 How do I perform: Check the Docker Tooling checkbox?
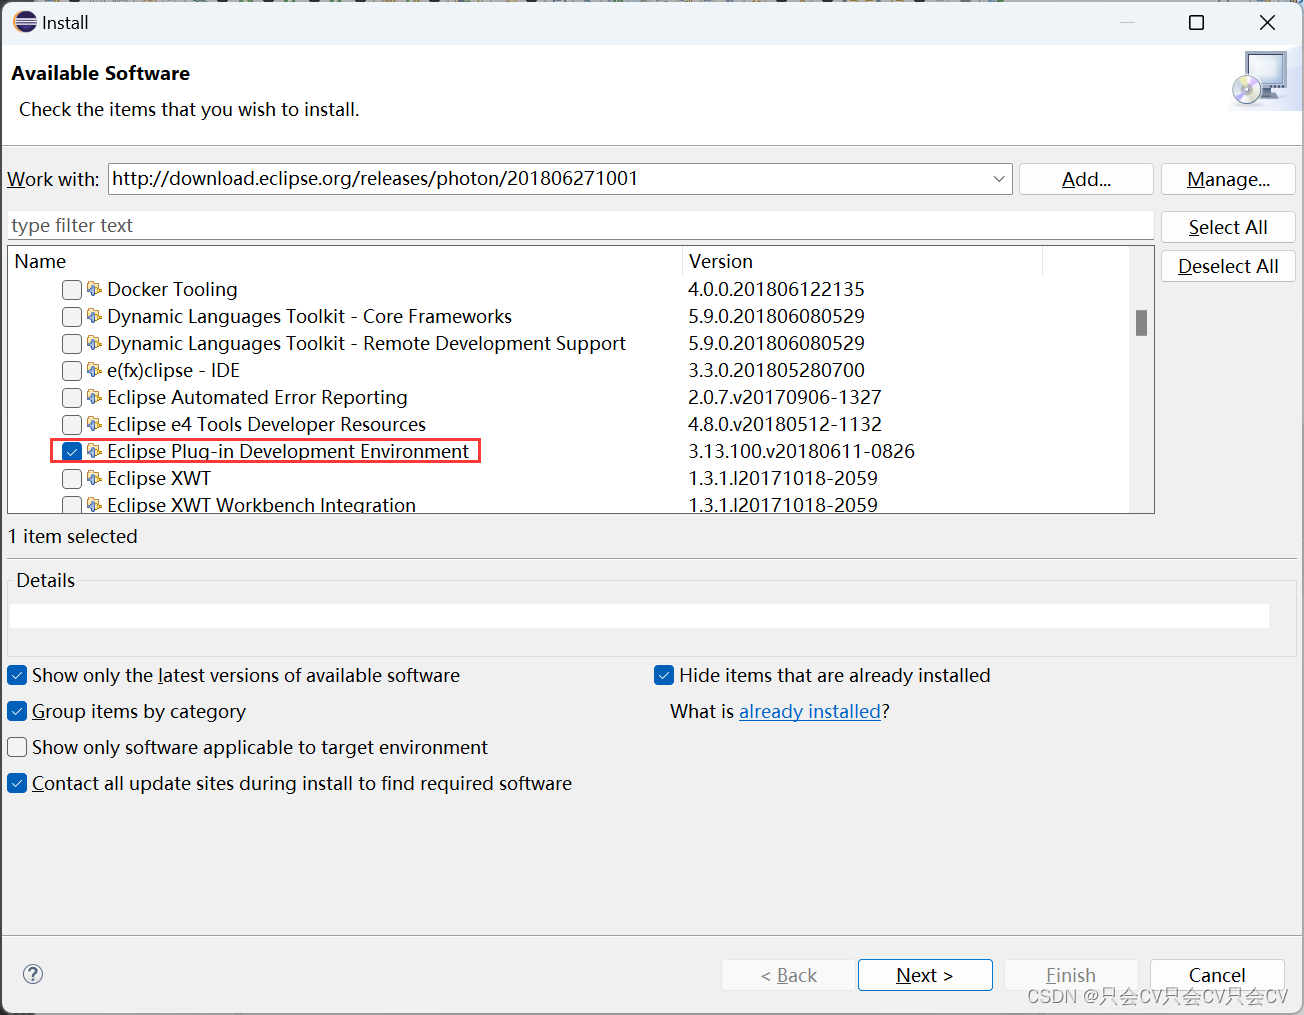[71, 289]
